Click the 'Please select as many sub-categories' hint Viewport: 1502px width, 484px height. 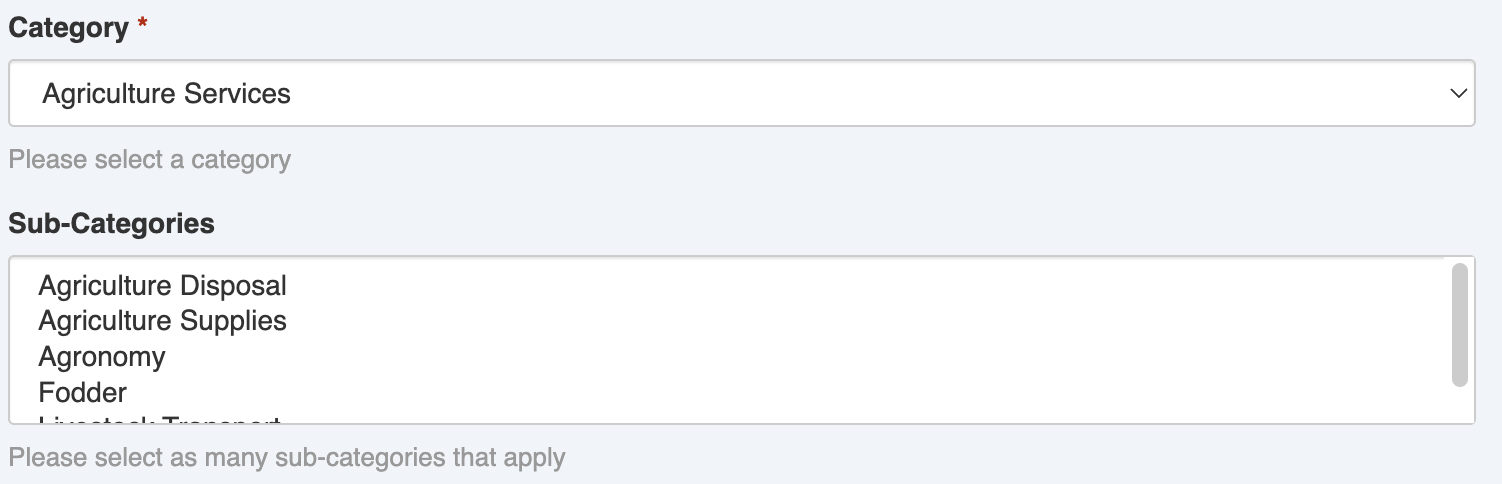[287, 458]
